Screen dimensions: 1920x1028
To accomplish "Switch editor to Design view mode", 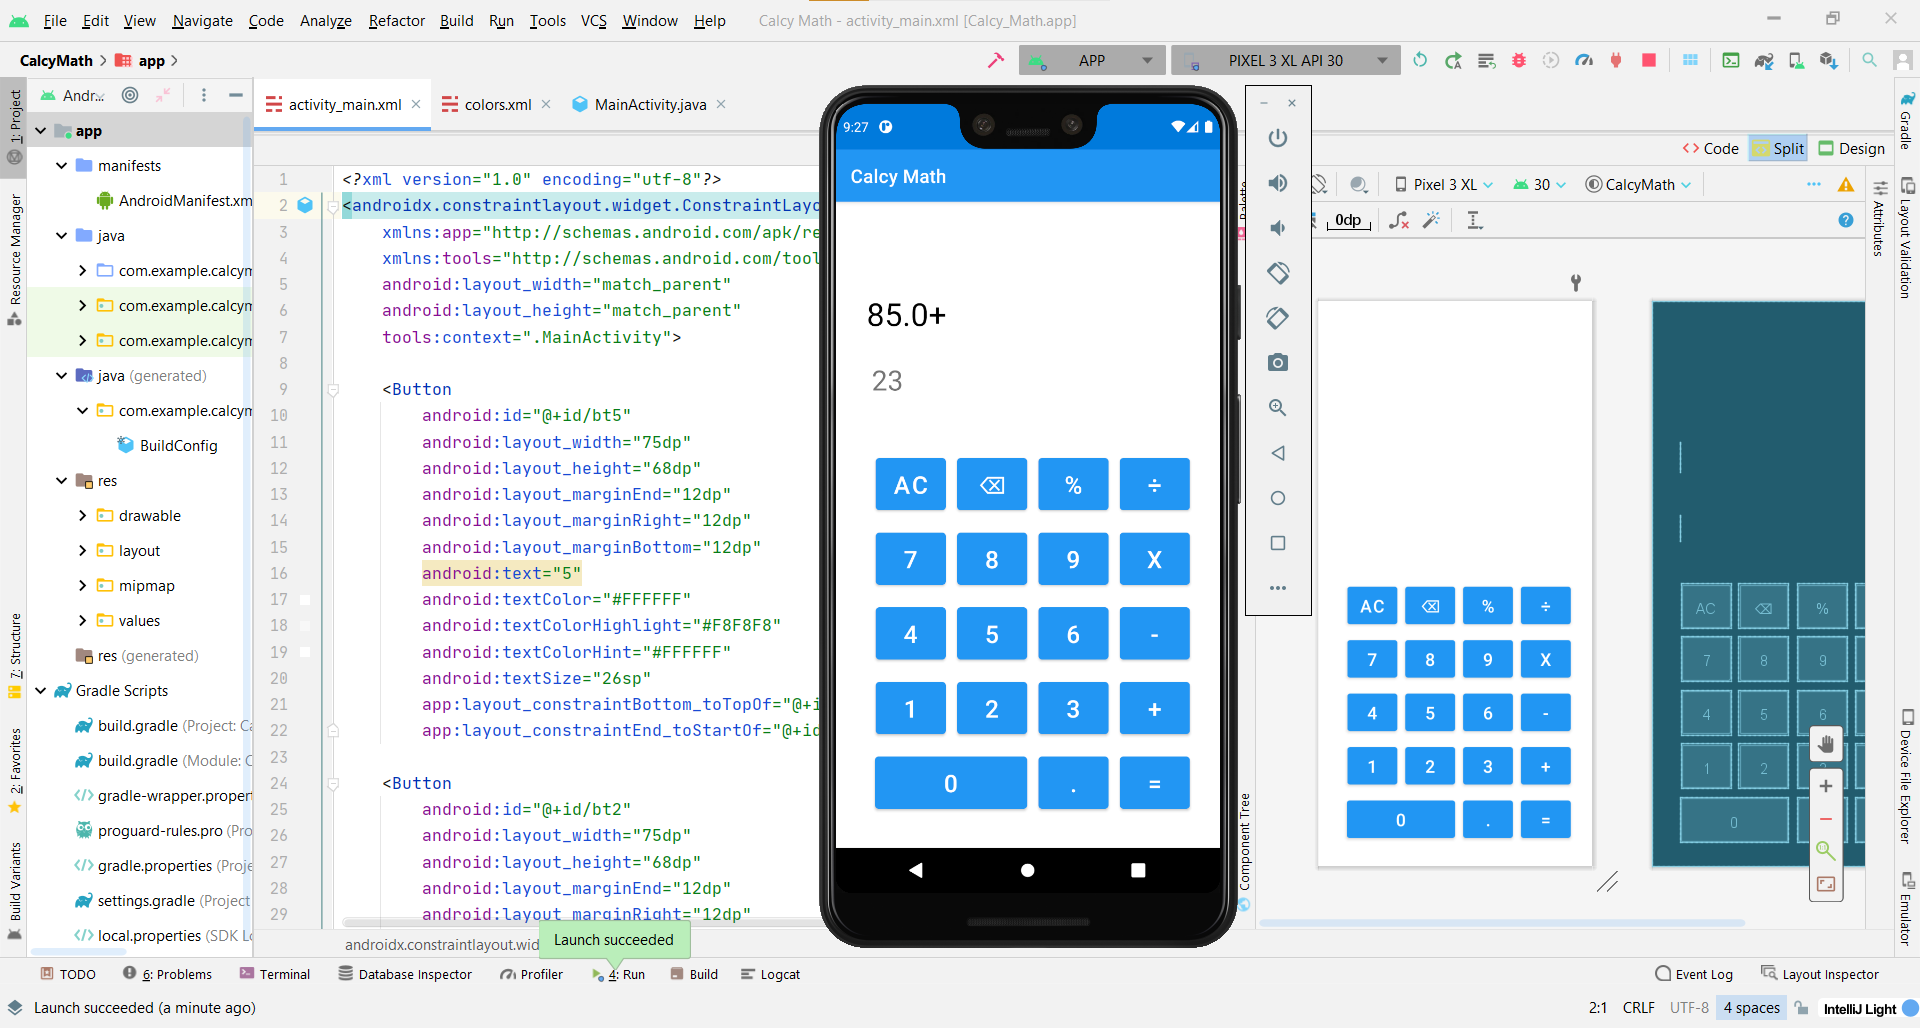I will [x=1851, y=149].
